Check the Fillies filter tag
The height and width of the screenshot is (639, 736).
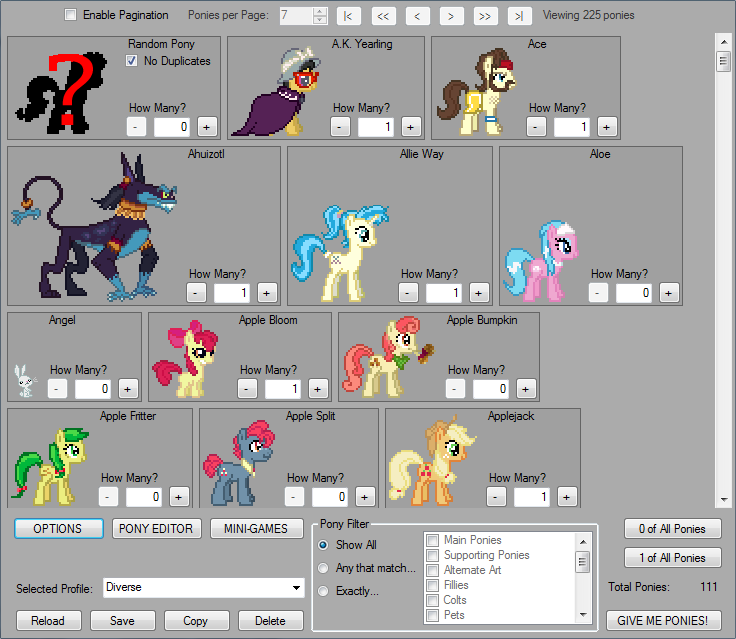click(432, 585)
